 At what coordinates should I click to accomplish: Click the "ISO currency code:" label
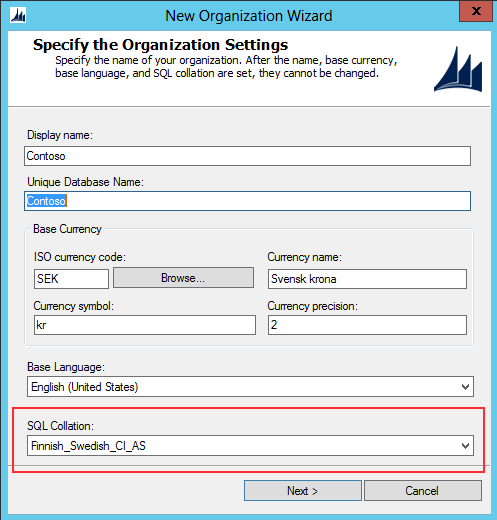tap(80, 257)
